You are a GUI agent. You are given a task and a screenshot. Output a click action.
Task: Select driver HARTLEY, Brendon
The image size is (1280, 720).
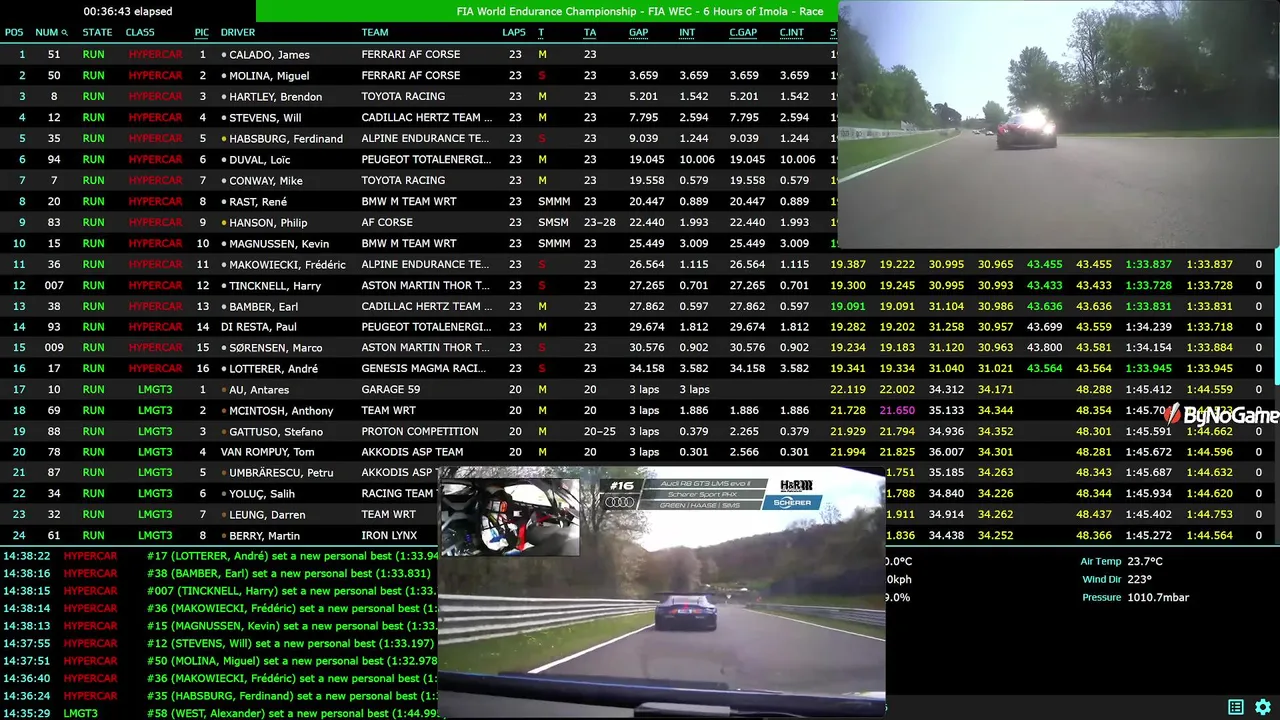point(275,97)
